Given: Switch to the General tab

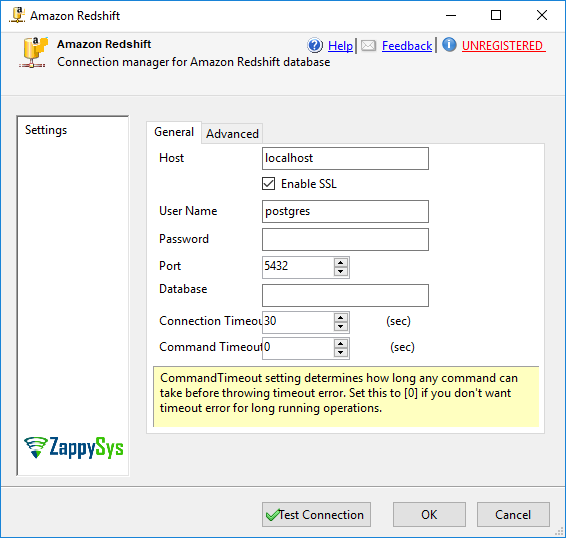Looking at the screenshot, I should 174,132.
